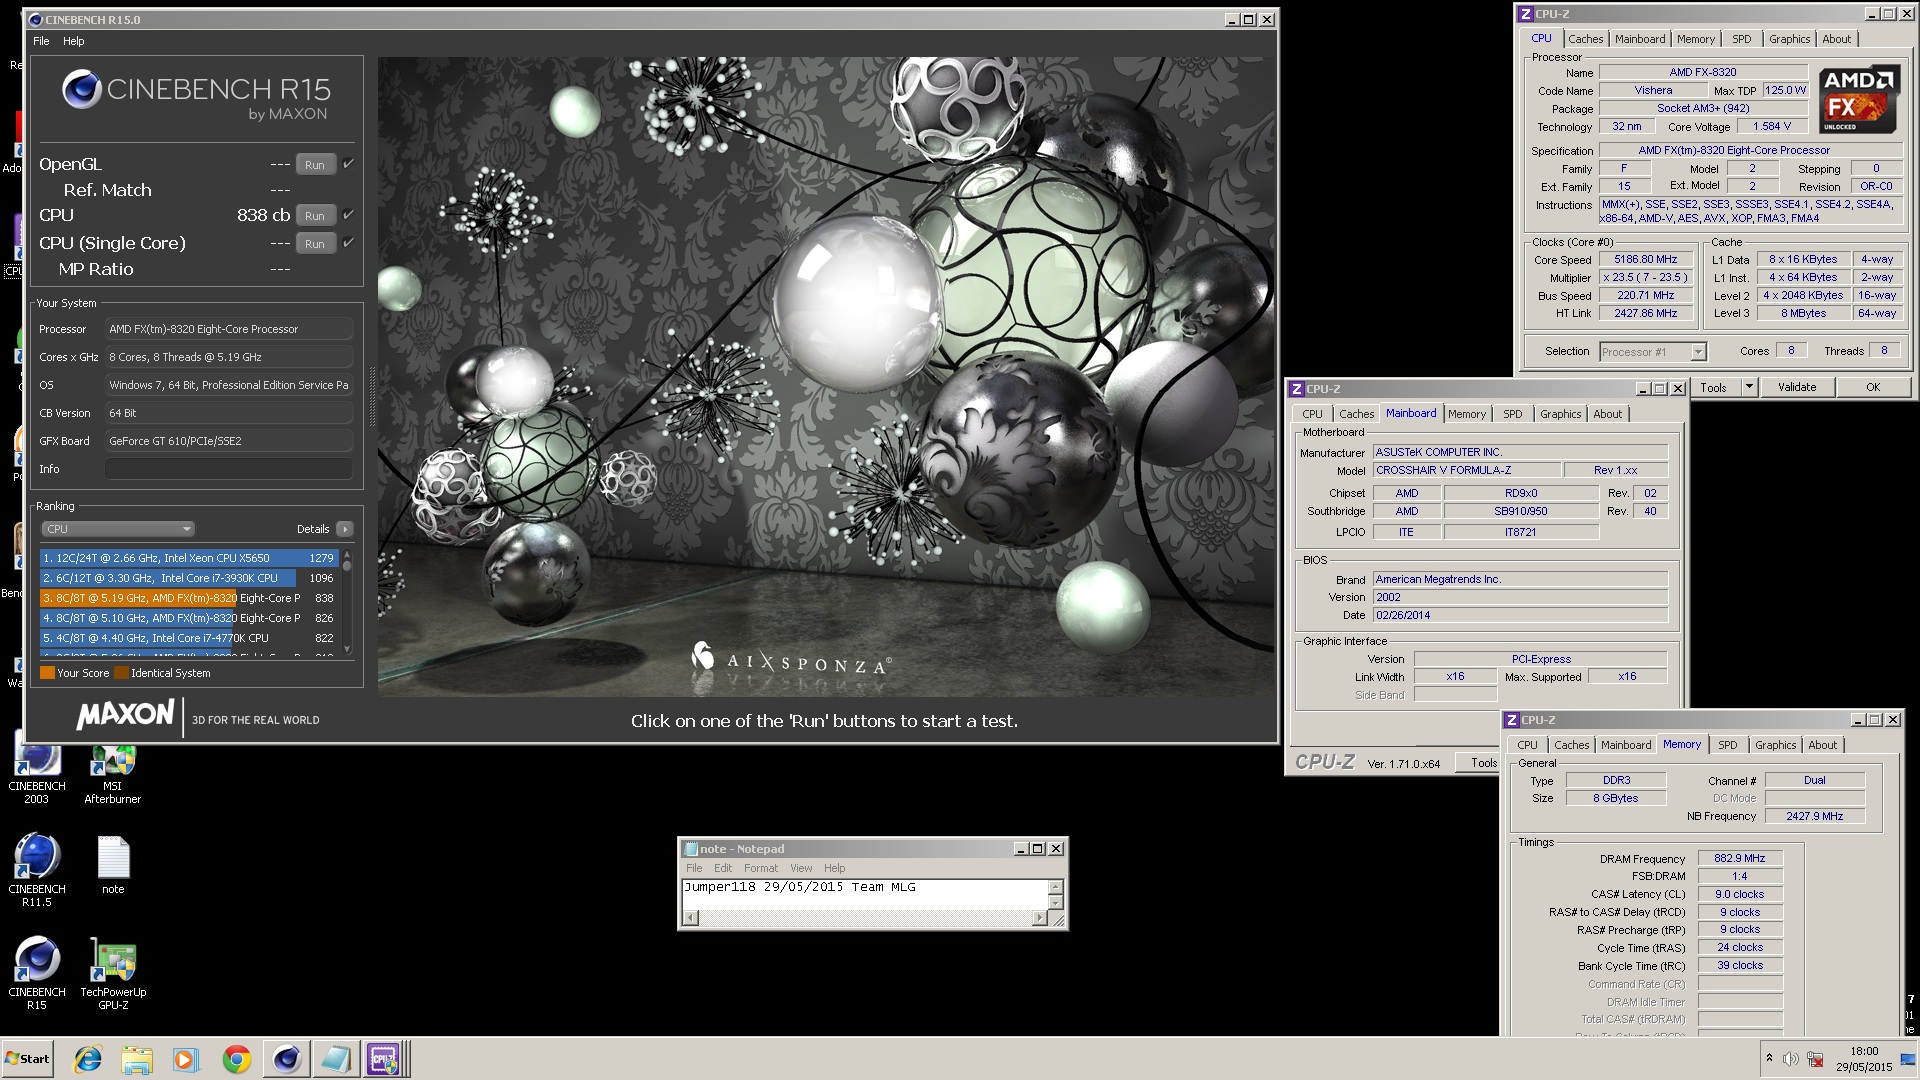Switch to Mainboard tab in CPU-Z Memory window

[x=1626, y=745]
